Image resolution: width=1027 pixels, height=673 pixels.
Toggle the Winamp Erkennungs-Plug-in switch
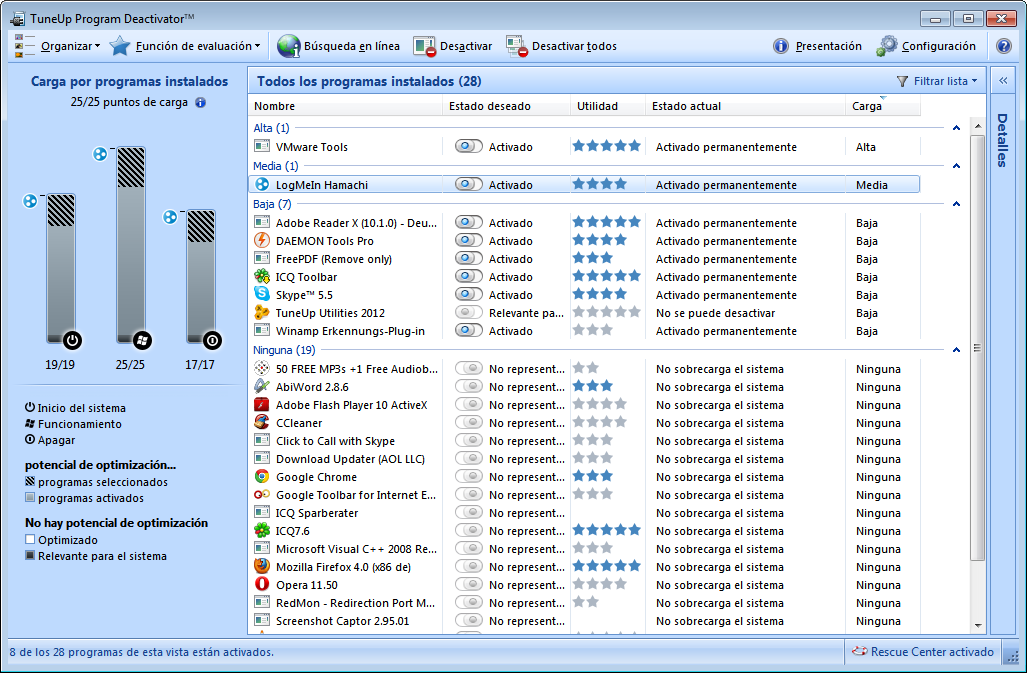click(x=468, y=331)
